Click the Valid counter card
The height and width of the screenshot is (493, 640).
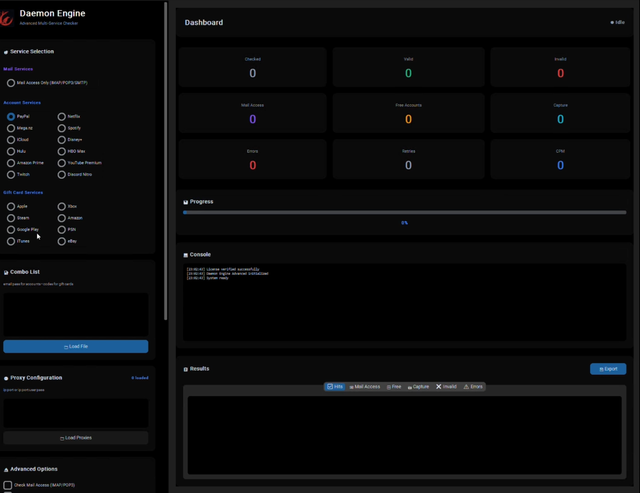(408, 67)
